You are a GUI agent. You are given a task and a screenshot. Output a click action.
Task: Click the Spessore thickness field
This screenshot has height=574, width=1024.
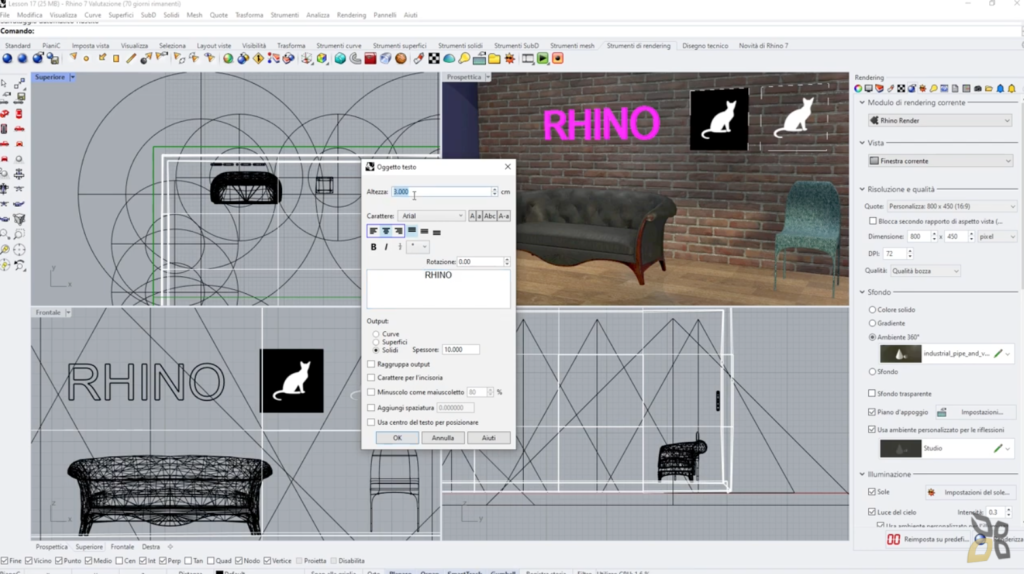pyautogui.click(x=460, y=350)
